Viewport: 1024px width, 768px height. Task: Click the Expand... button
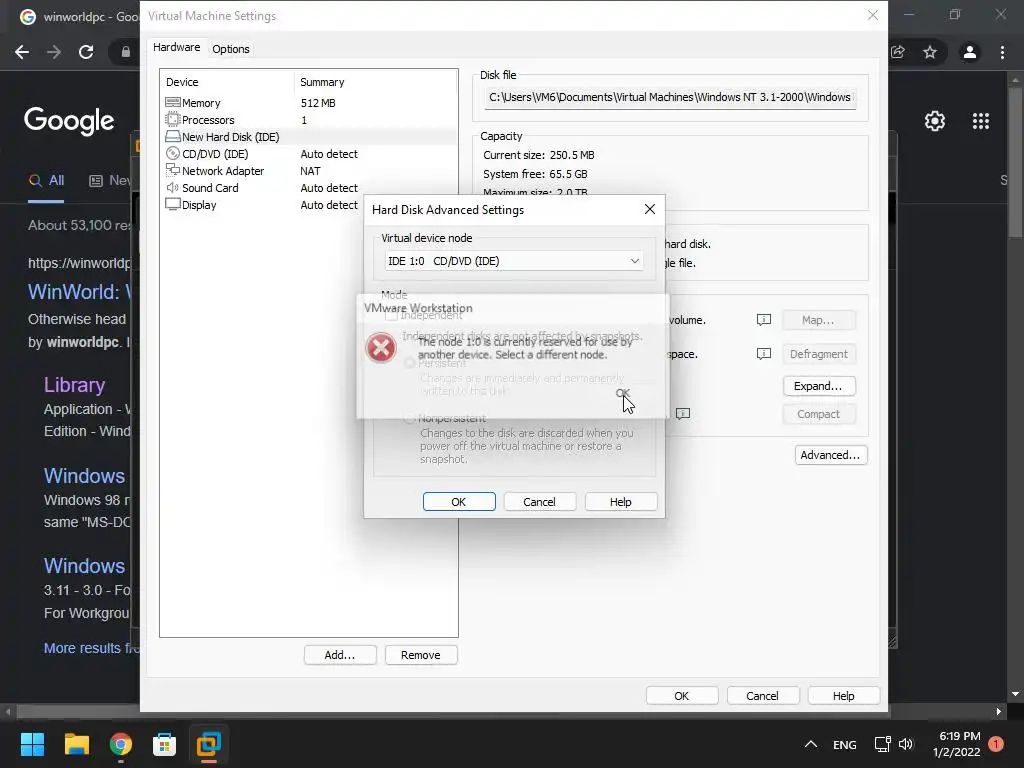(819, 386)
